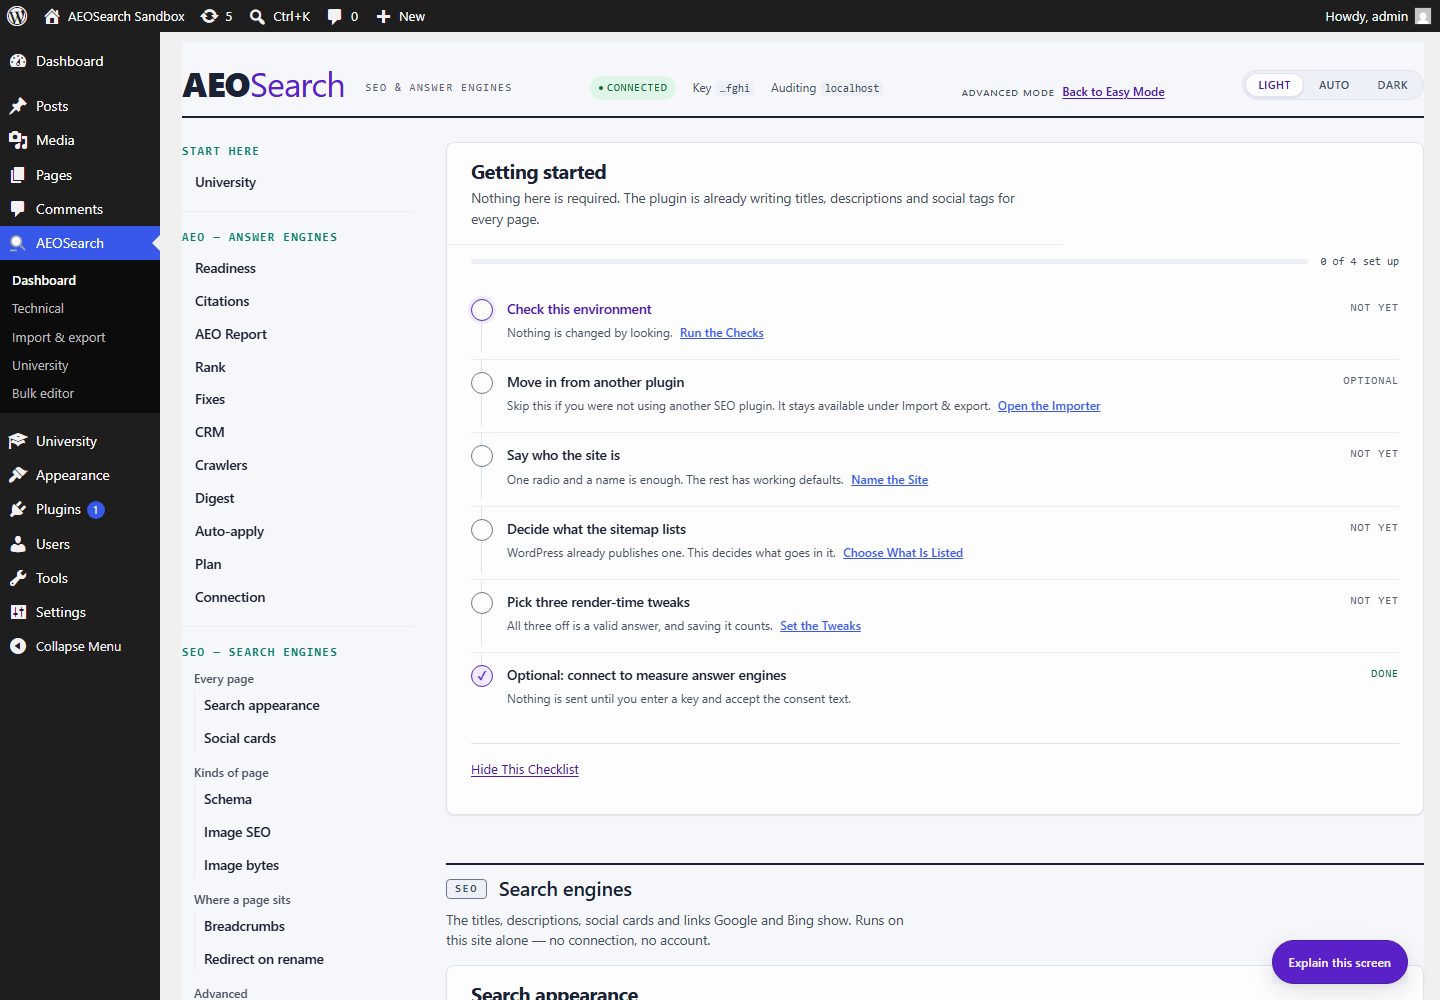Click the checklist setup progress bar

[x=889, y=262]
